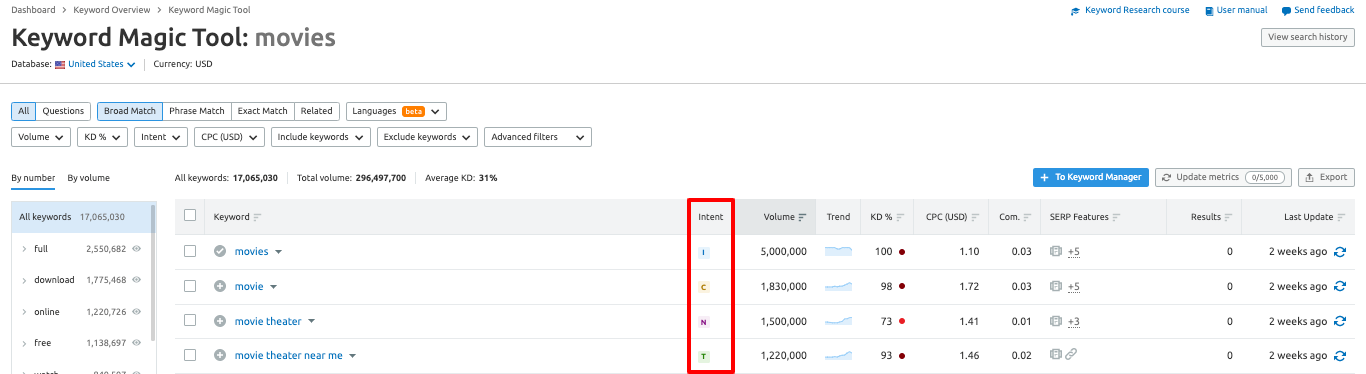
Task: Switch to Phrase Match tab
Action: 196,111
